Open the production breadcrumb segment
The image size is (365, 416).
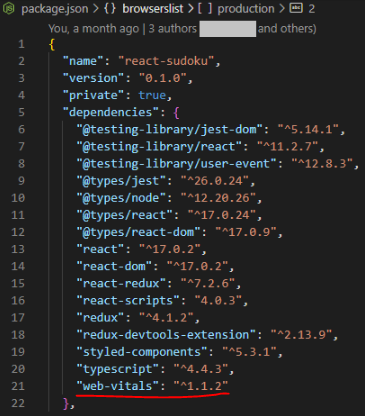246,9
